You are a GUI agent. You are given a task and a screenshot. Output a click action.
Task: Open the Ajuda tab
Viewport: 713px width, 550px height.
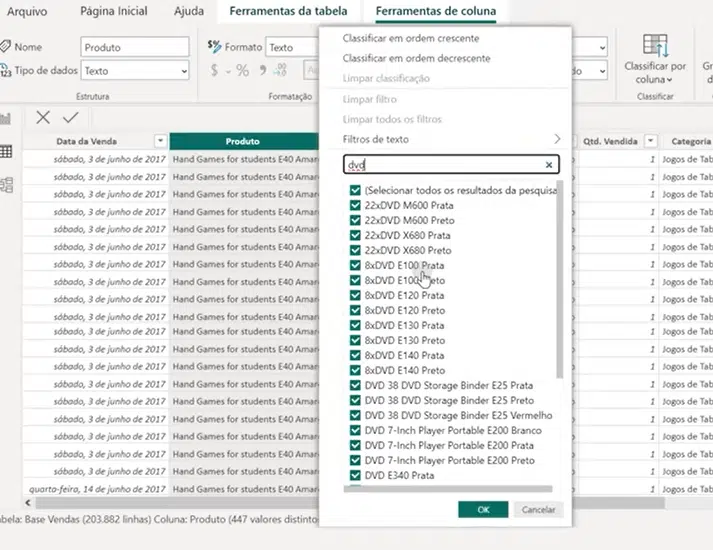click(189, 11)
